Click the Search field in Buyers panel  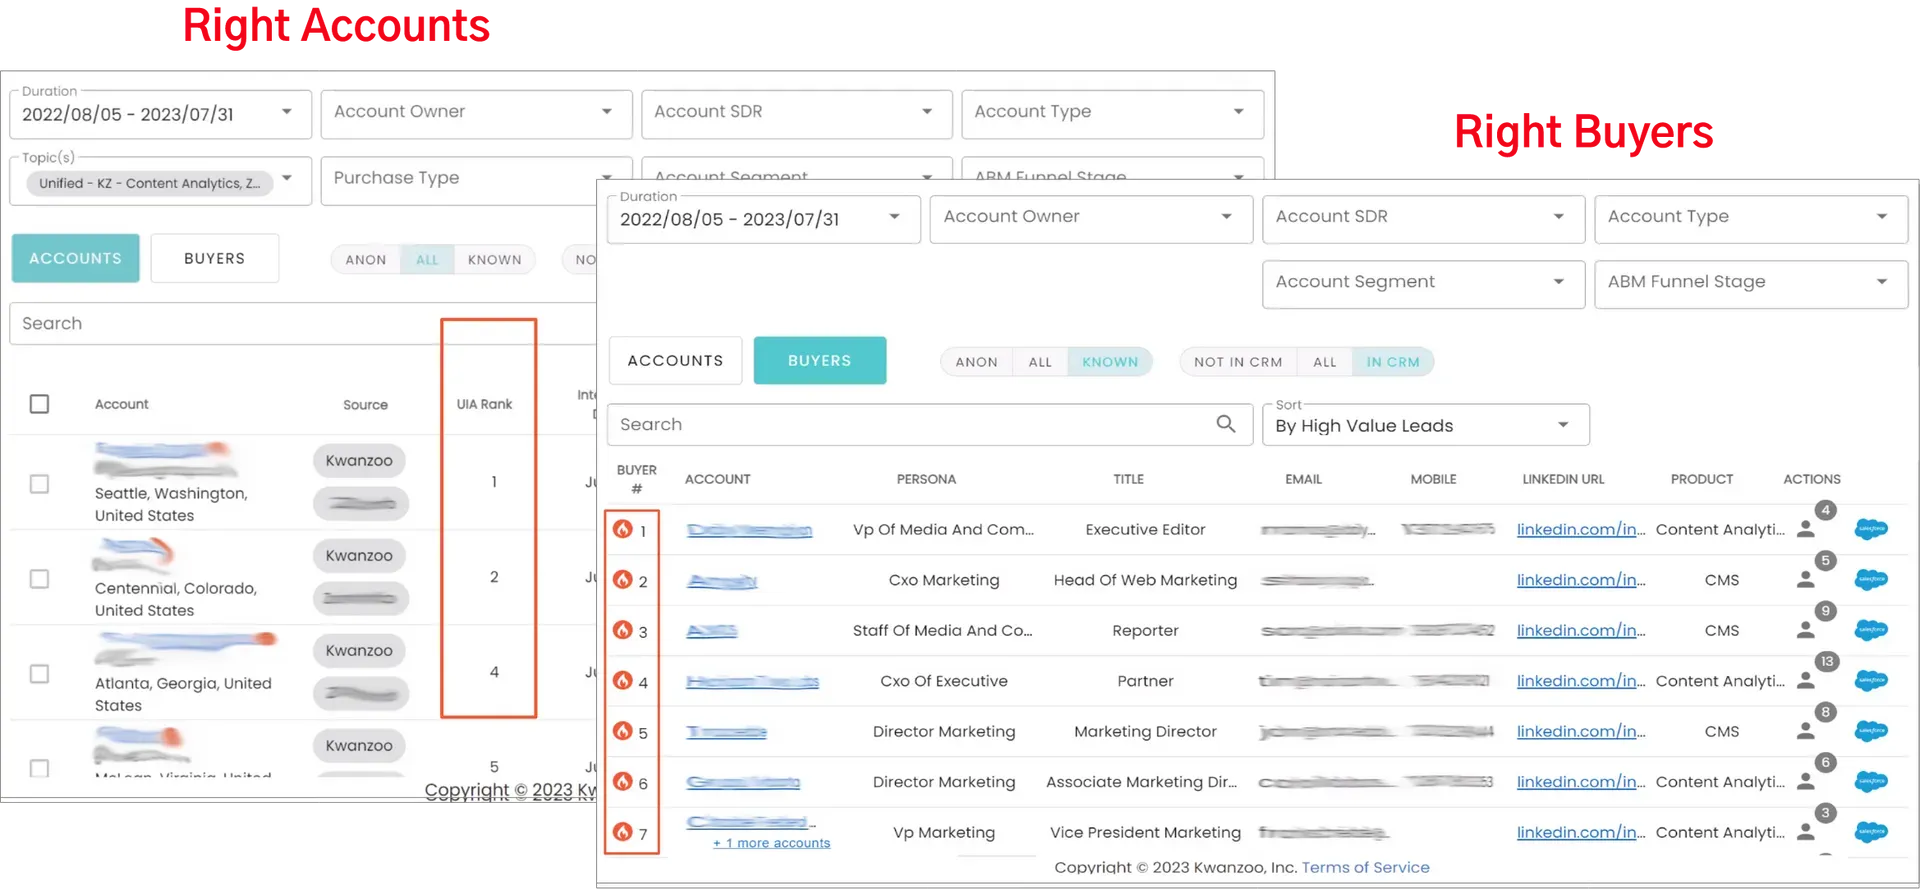click(x=910, y=425)
